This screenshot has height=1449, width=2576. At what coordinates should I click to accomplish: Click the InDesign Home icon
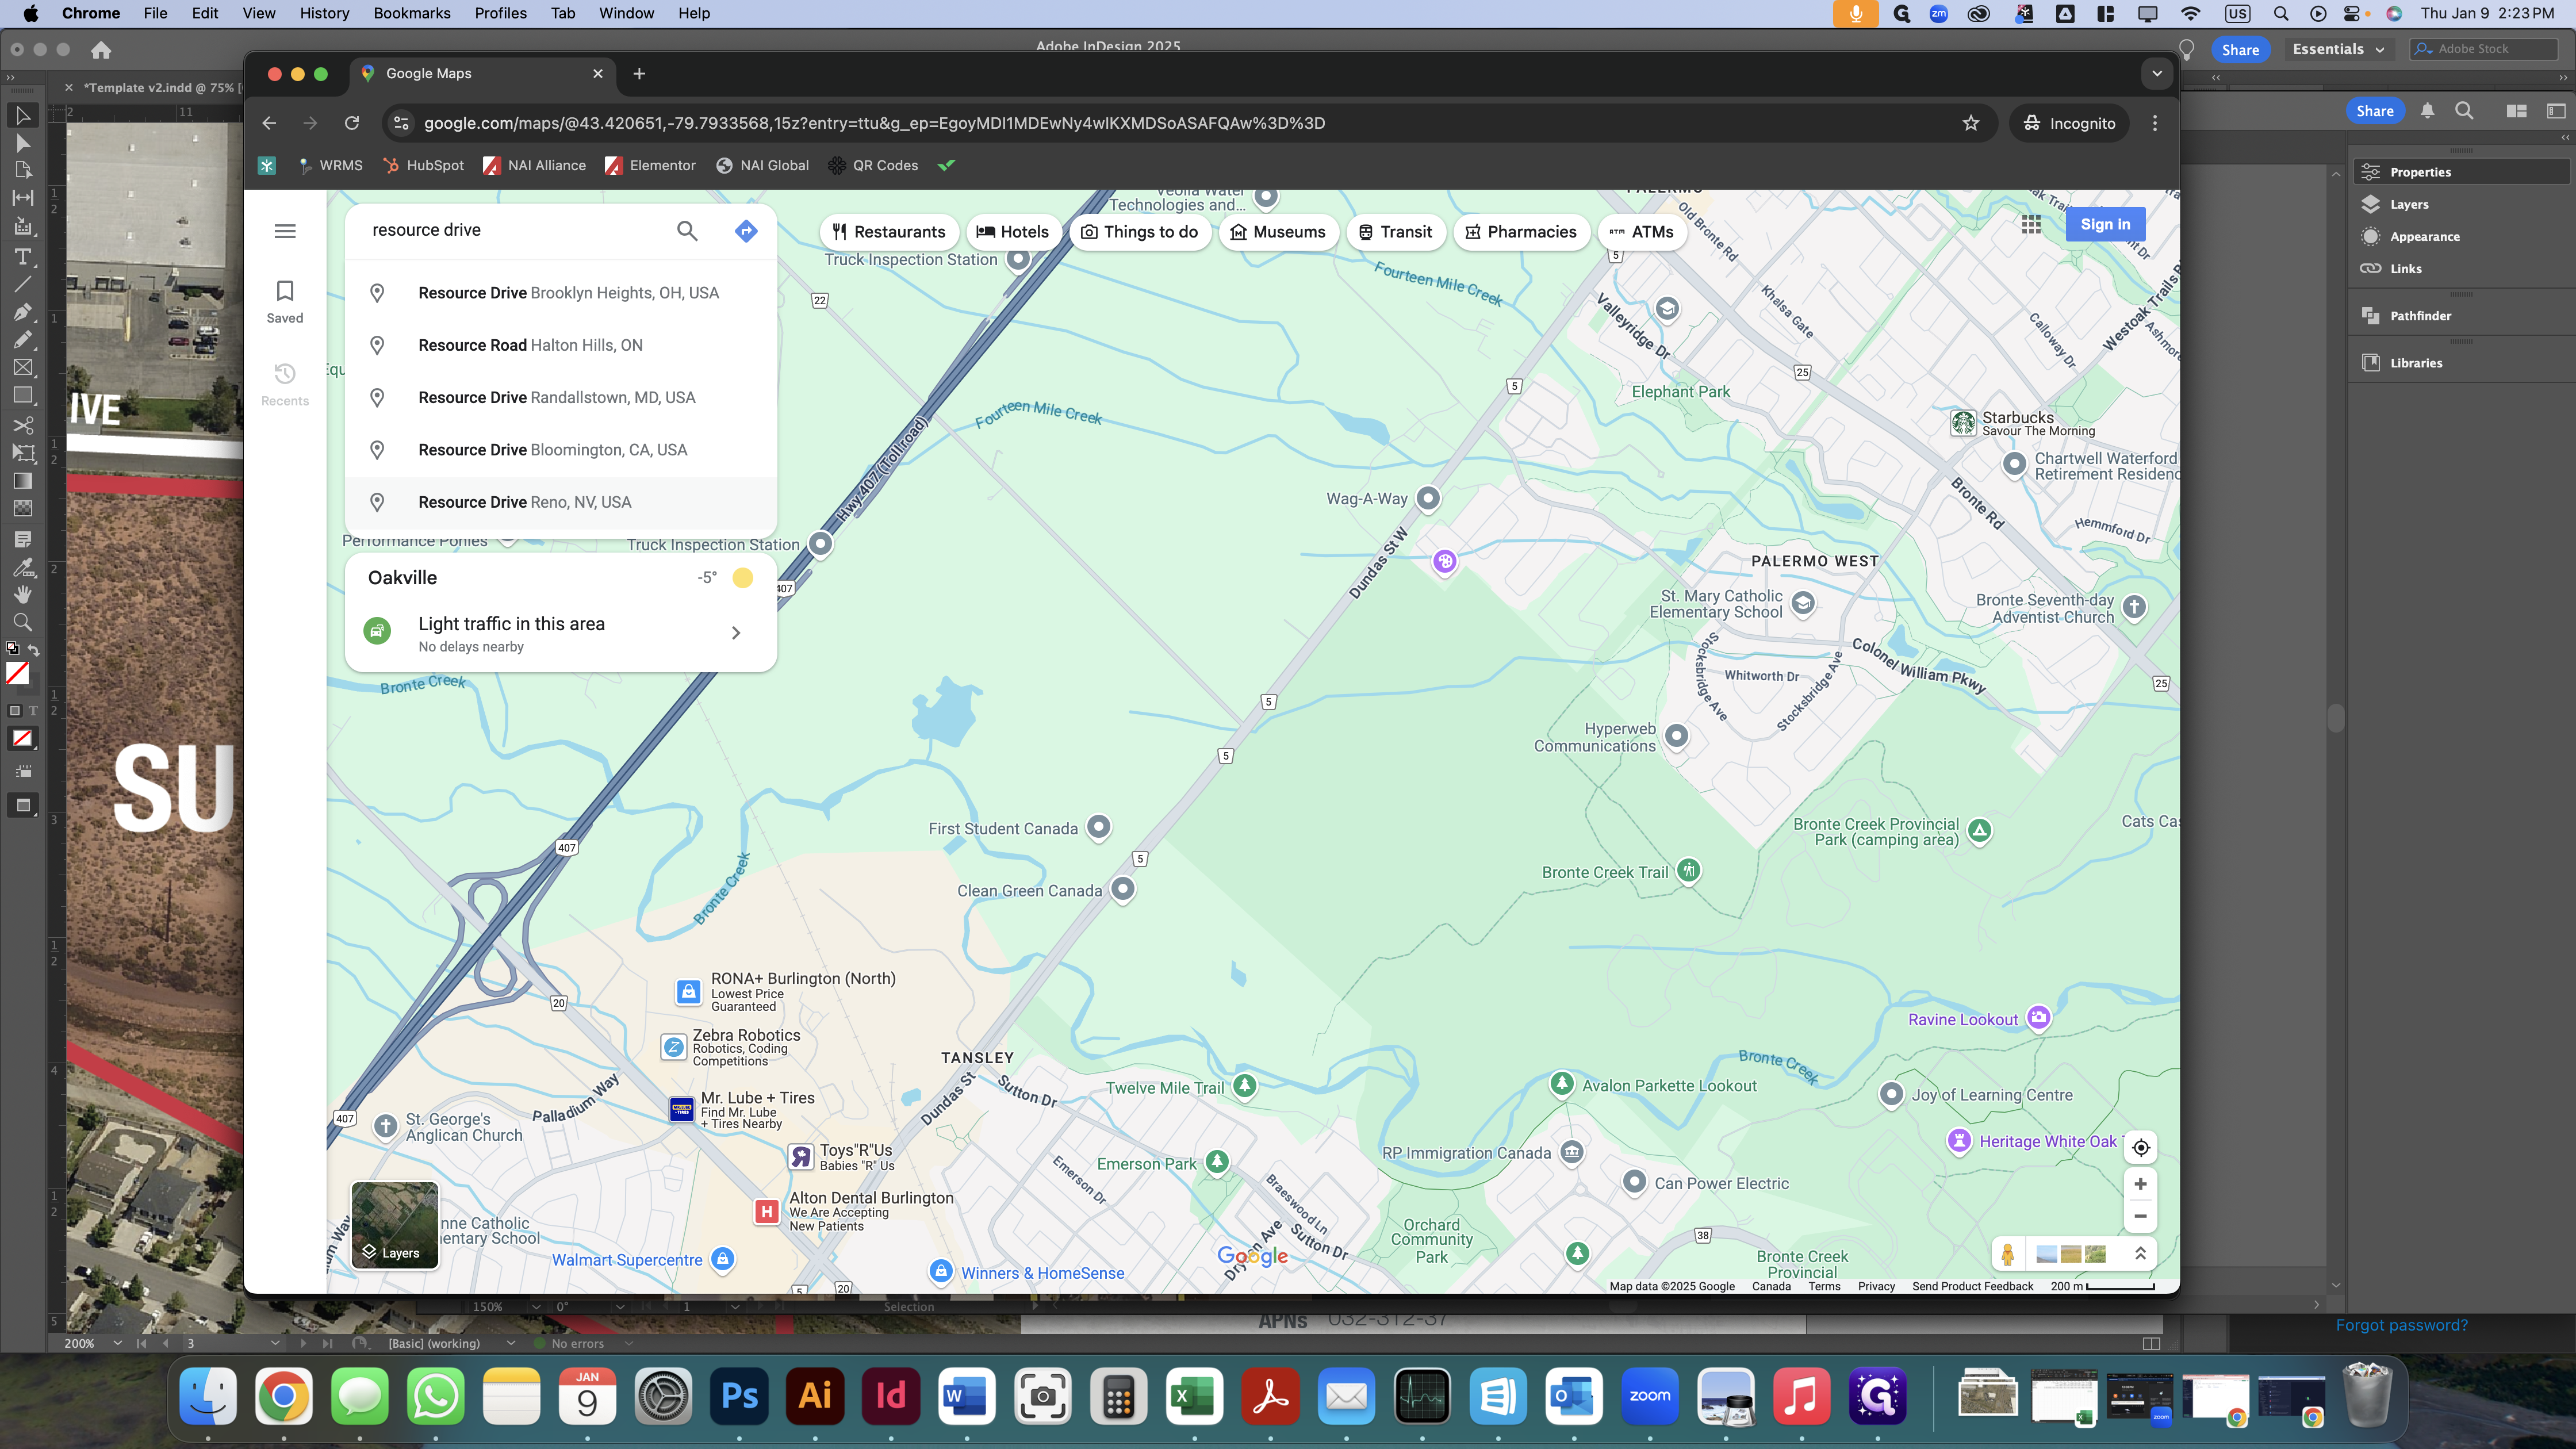(x=101, y=50)
